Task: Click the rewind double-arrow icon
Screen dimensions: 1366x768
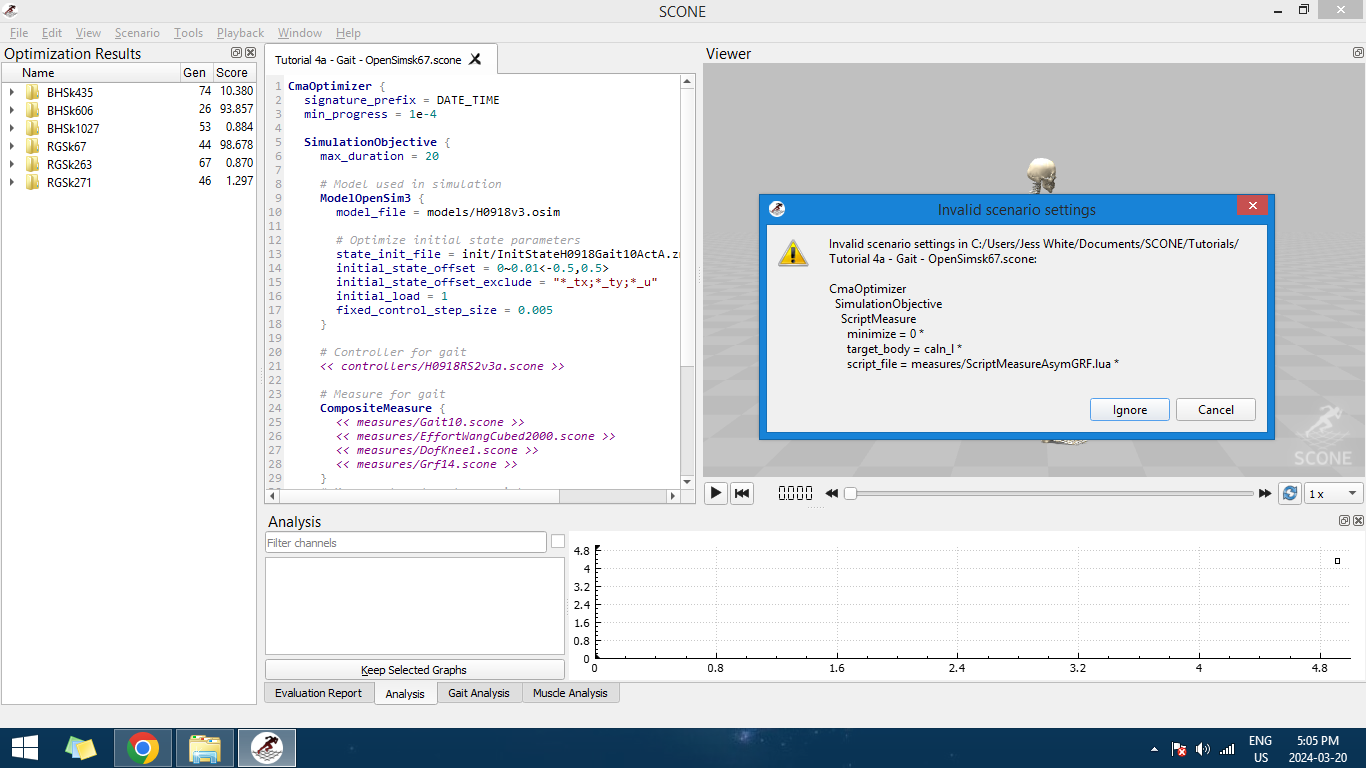Action: click(831, 493)
